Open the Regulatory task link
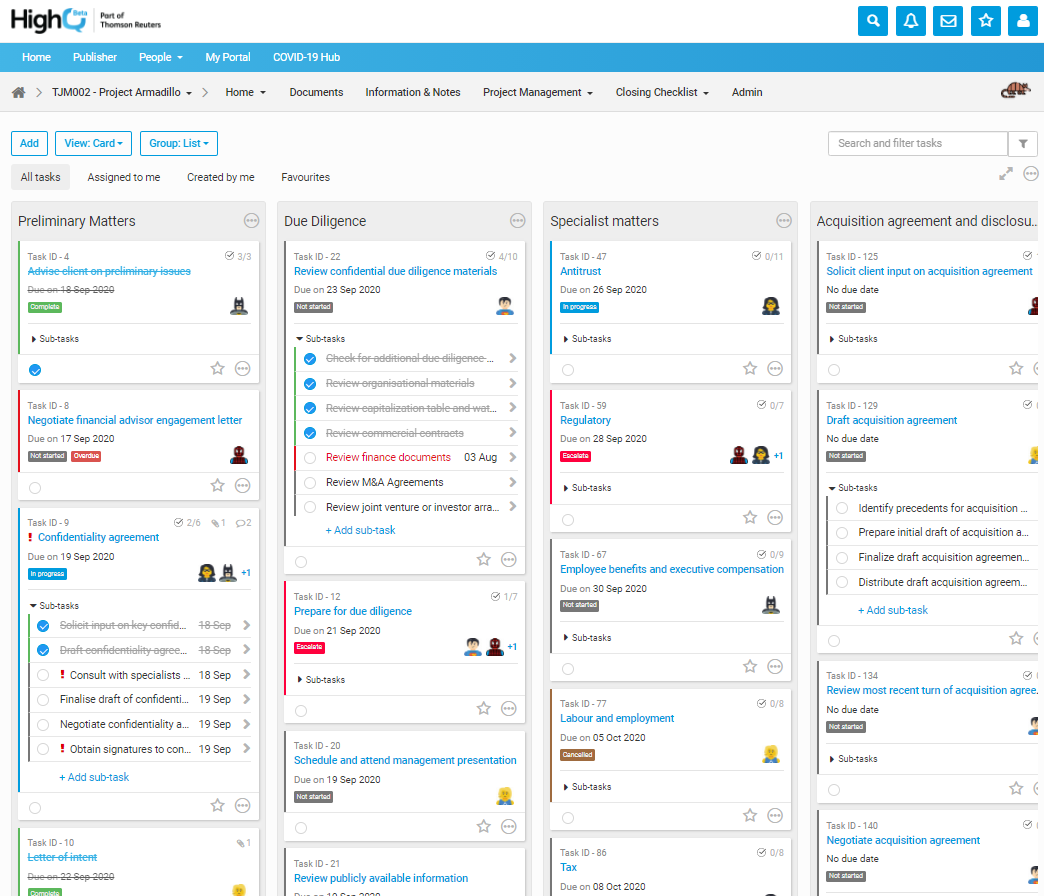Viewport: 1044px width, 896px height. [585, 420]
